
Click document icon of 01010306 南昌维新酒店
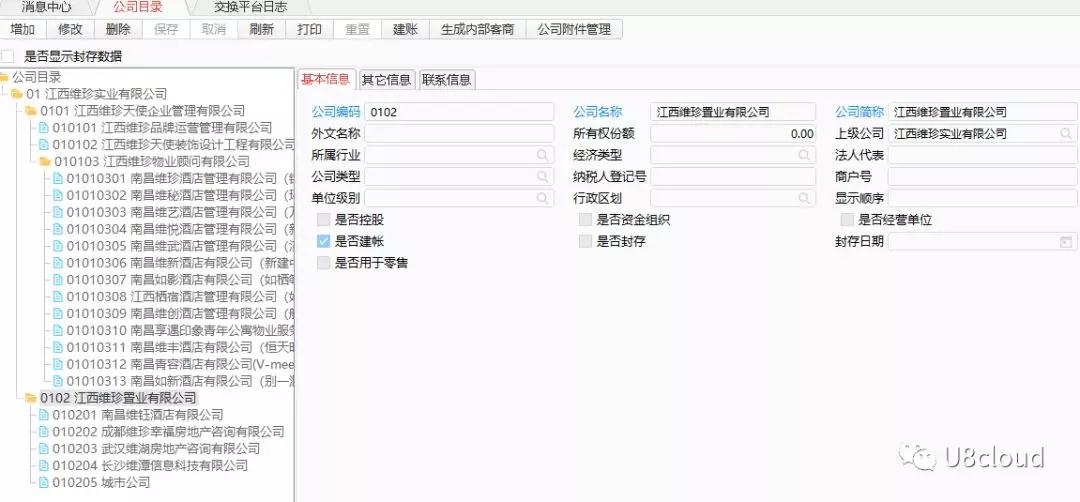click(58, 262)
